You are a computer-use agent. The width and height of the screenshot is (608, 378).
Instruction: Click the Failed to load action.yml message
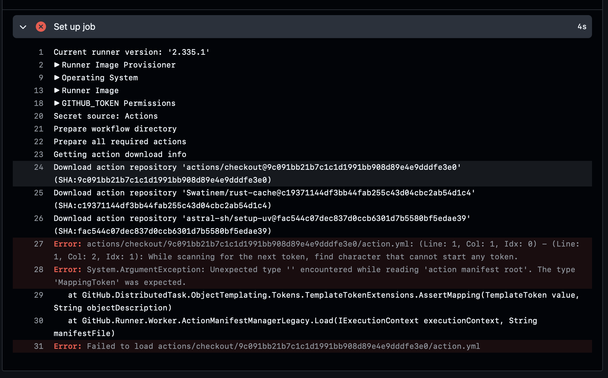(x=283, y=346)
